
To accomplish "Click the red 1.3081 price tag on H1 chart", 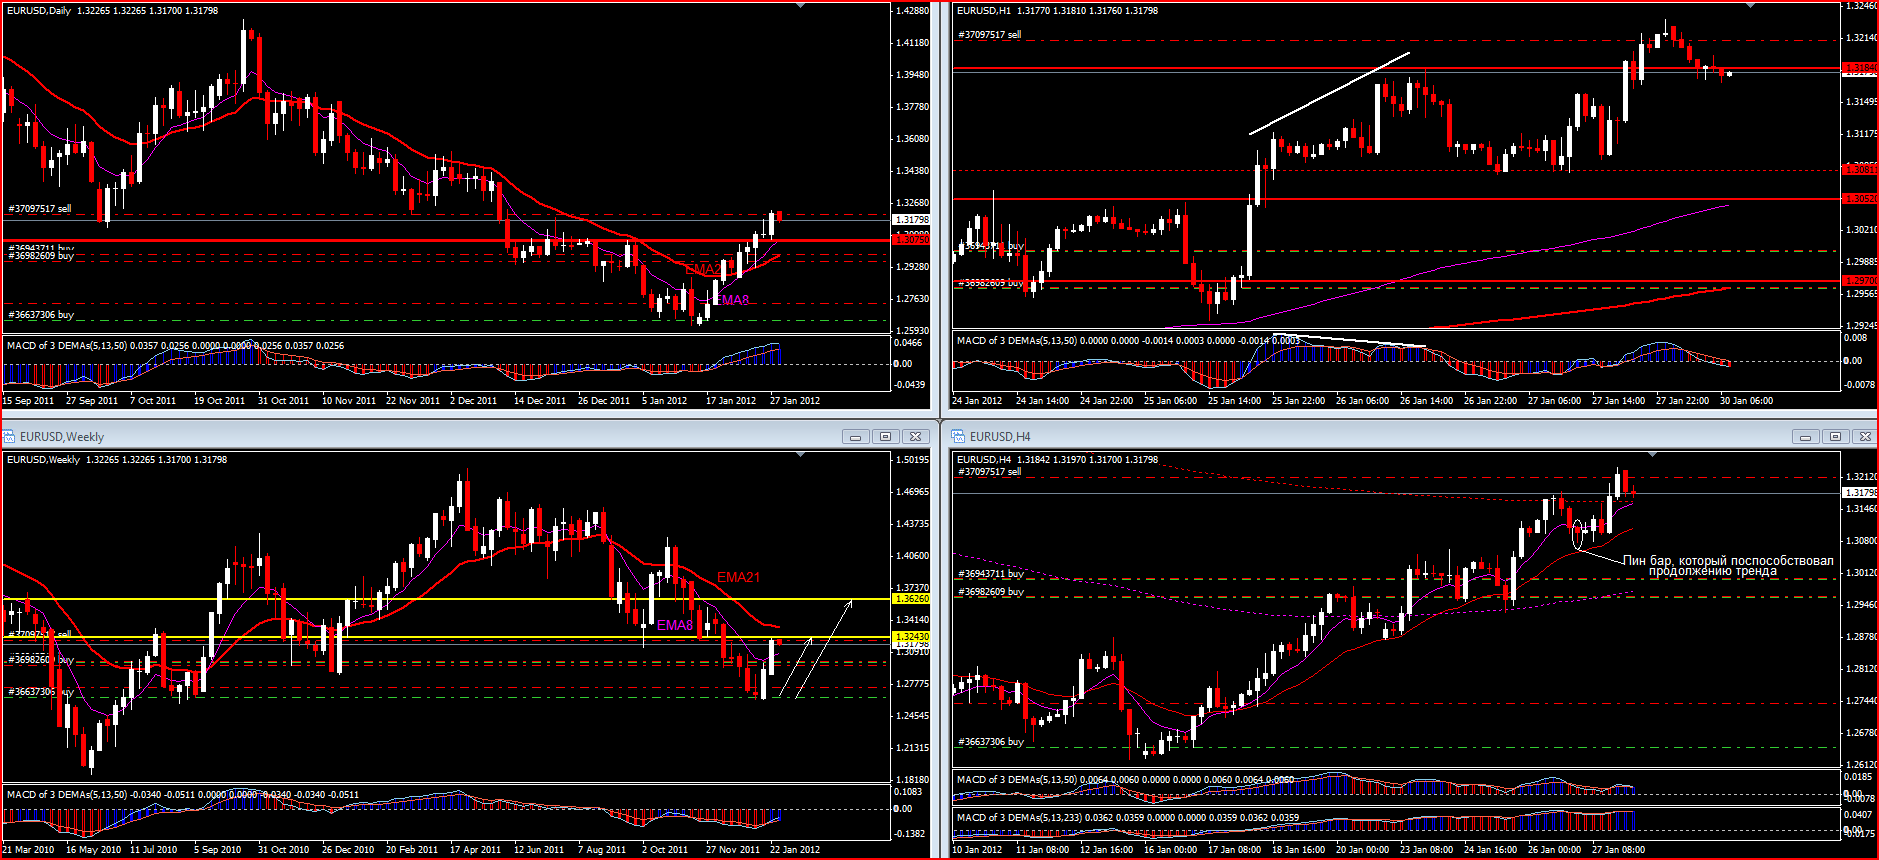I will [1860, 170].
